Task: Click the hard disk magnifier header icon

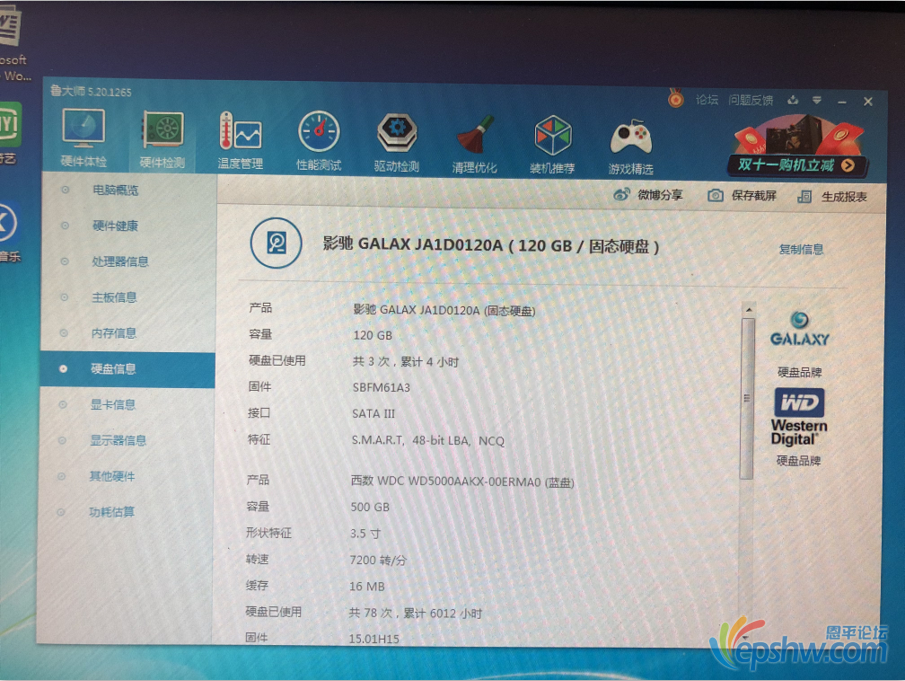Action: pyautogui.click(x=276, y=243)
